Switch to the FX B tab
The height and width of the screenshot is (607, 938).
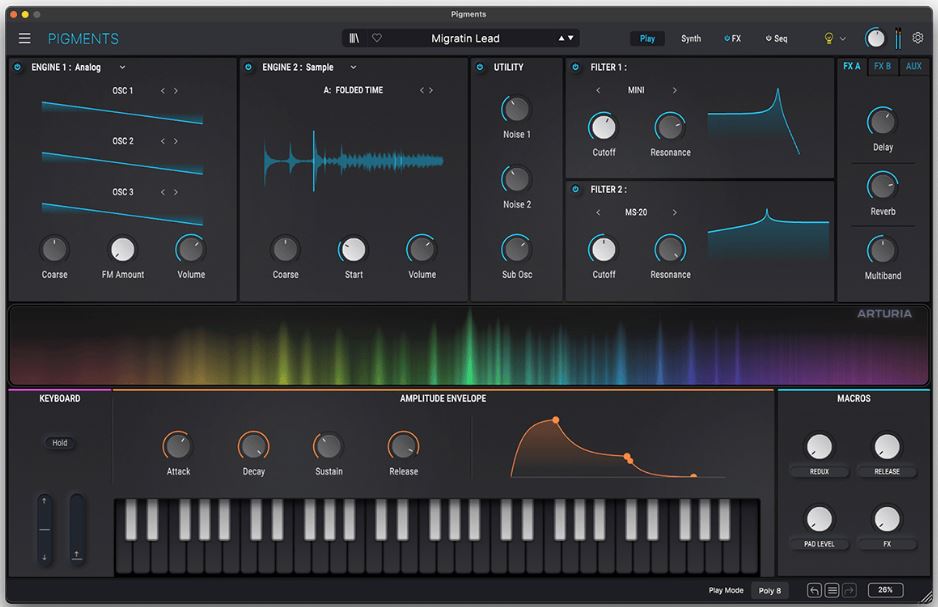[882, 66]
